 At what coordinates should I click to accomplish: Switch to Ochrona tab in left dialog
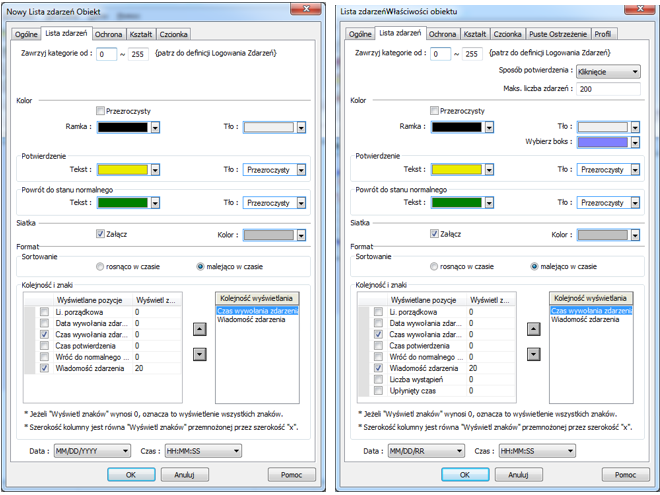pos(108,34)
